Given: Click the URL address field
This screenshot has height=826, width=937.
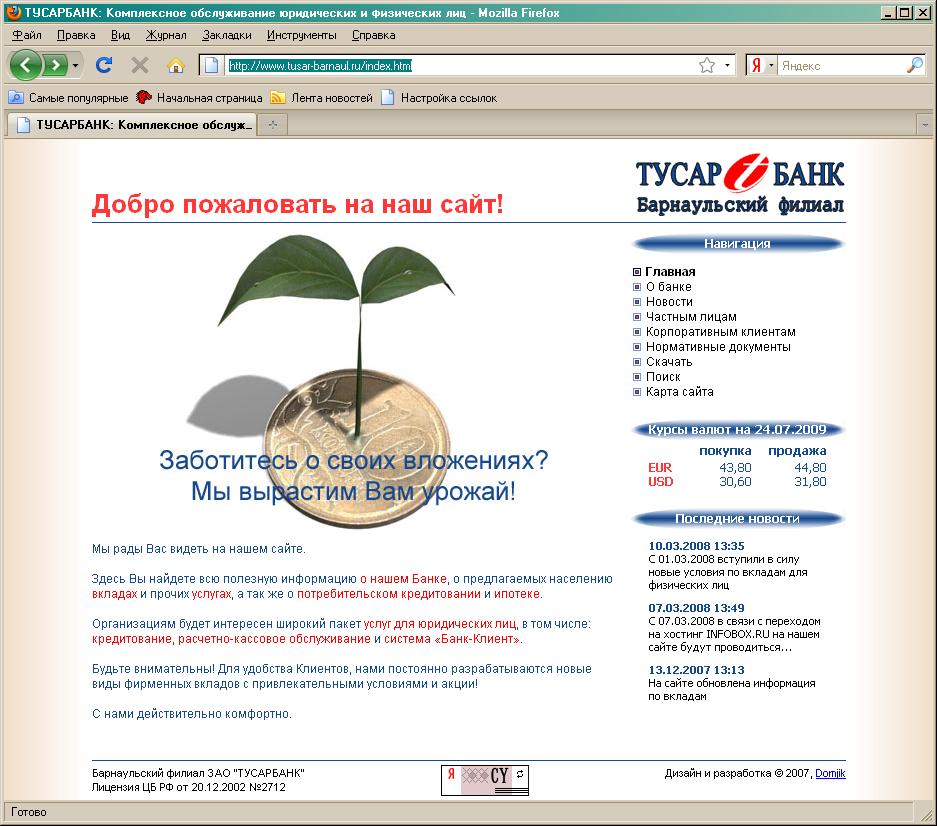Looking at the screenshot, I should 460,66.
